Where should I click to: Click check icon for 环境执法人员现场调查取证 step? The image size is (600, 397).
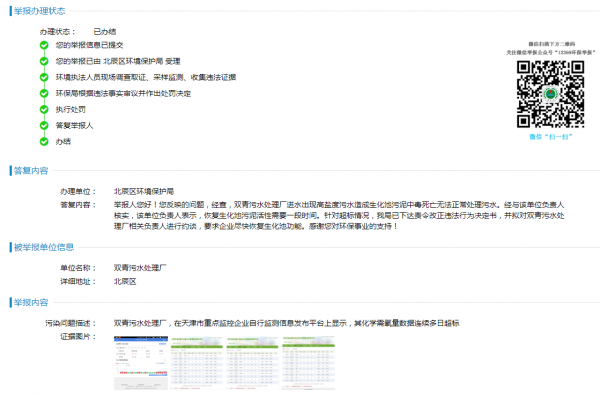44,77
